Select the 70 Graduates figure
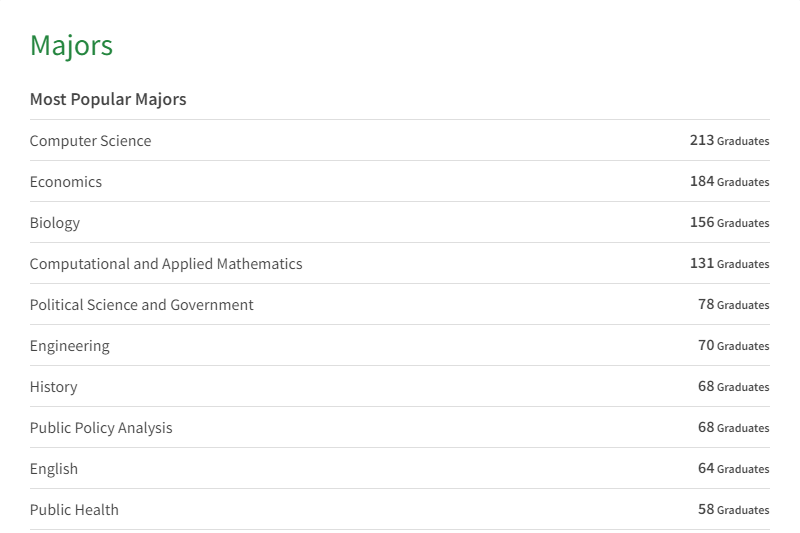 (x=733, y=346)
